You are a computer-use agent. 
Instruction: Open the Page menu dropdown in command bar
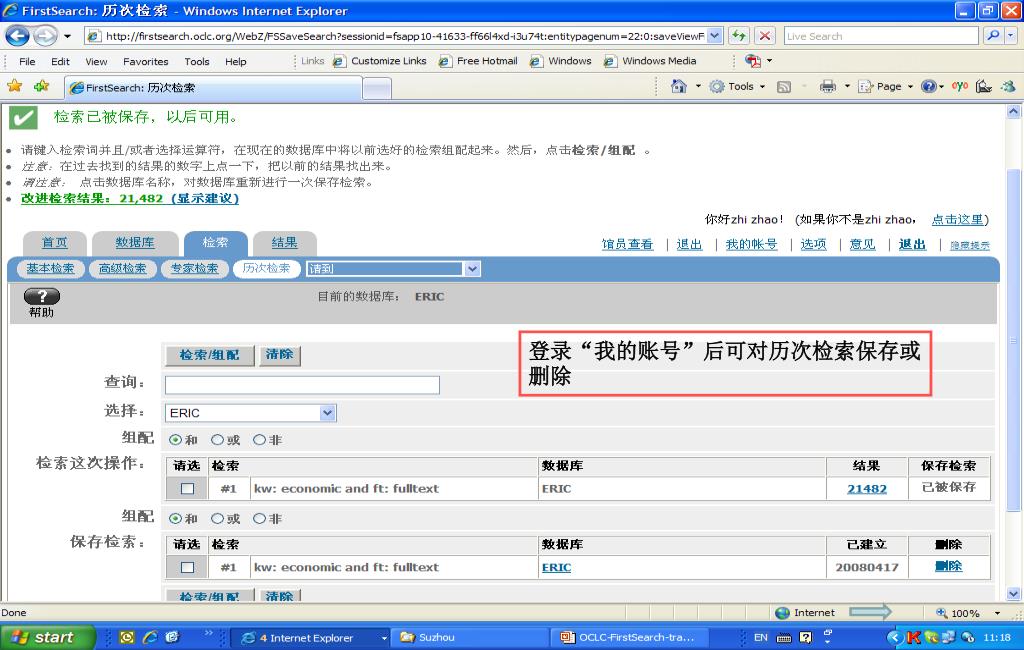(x=888, y=87)
